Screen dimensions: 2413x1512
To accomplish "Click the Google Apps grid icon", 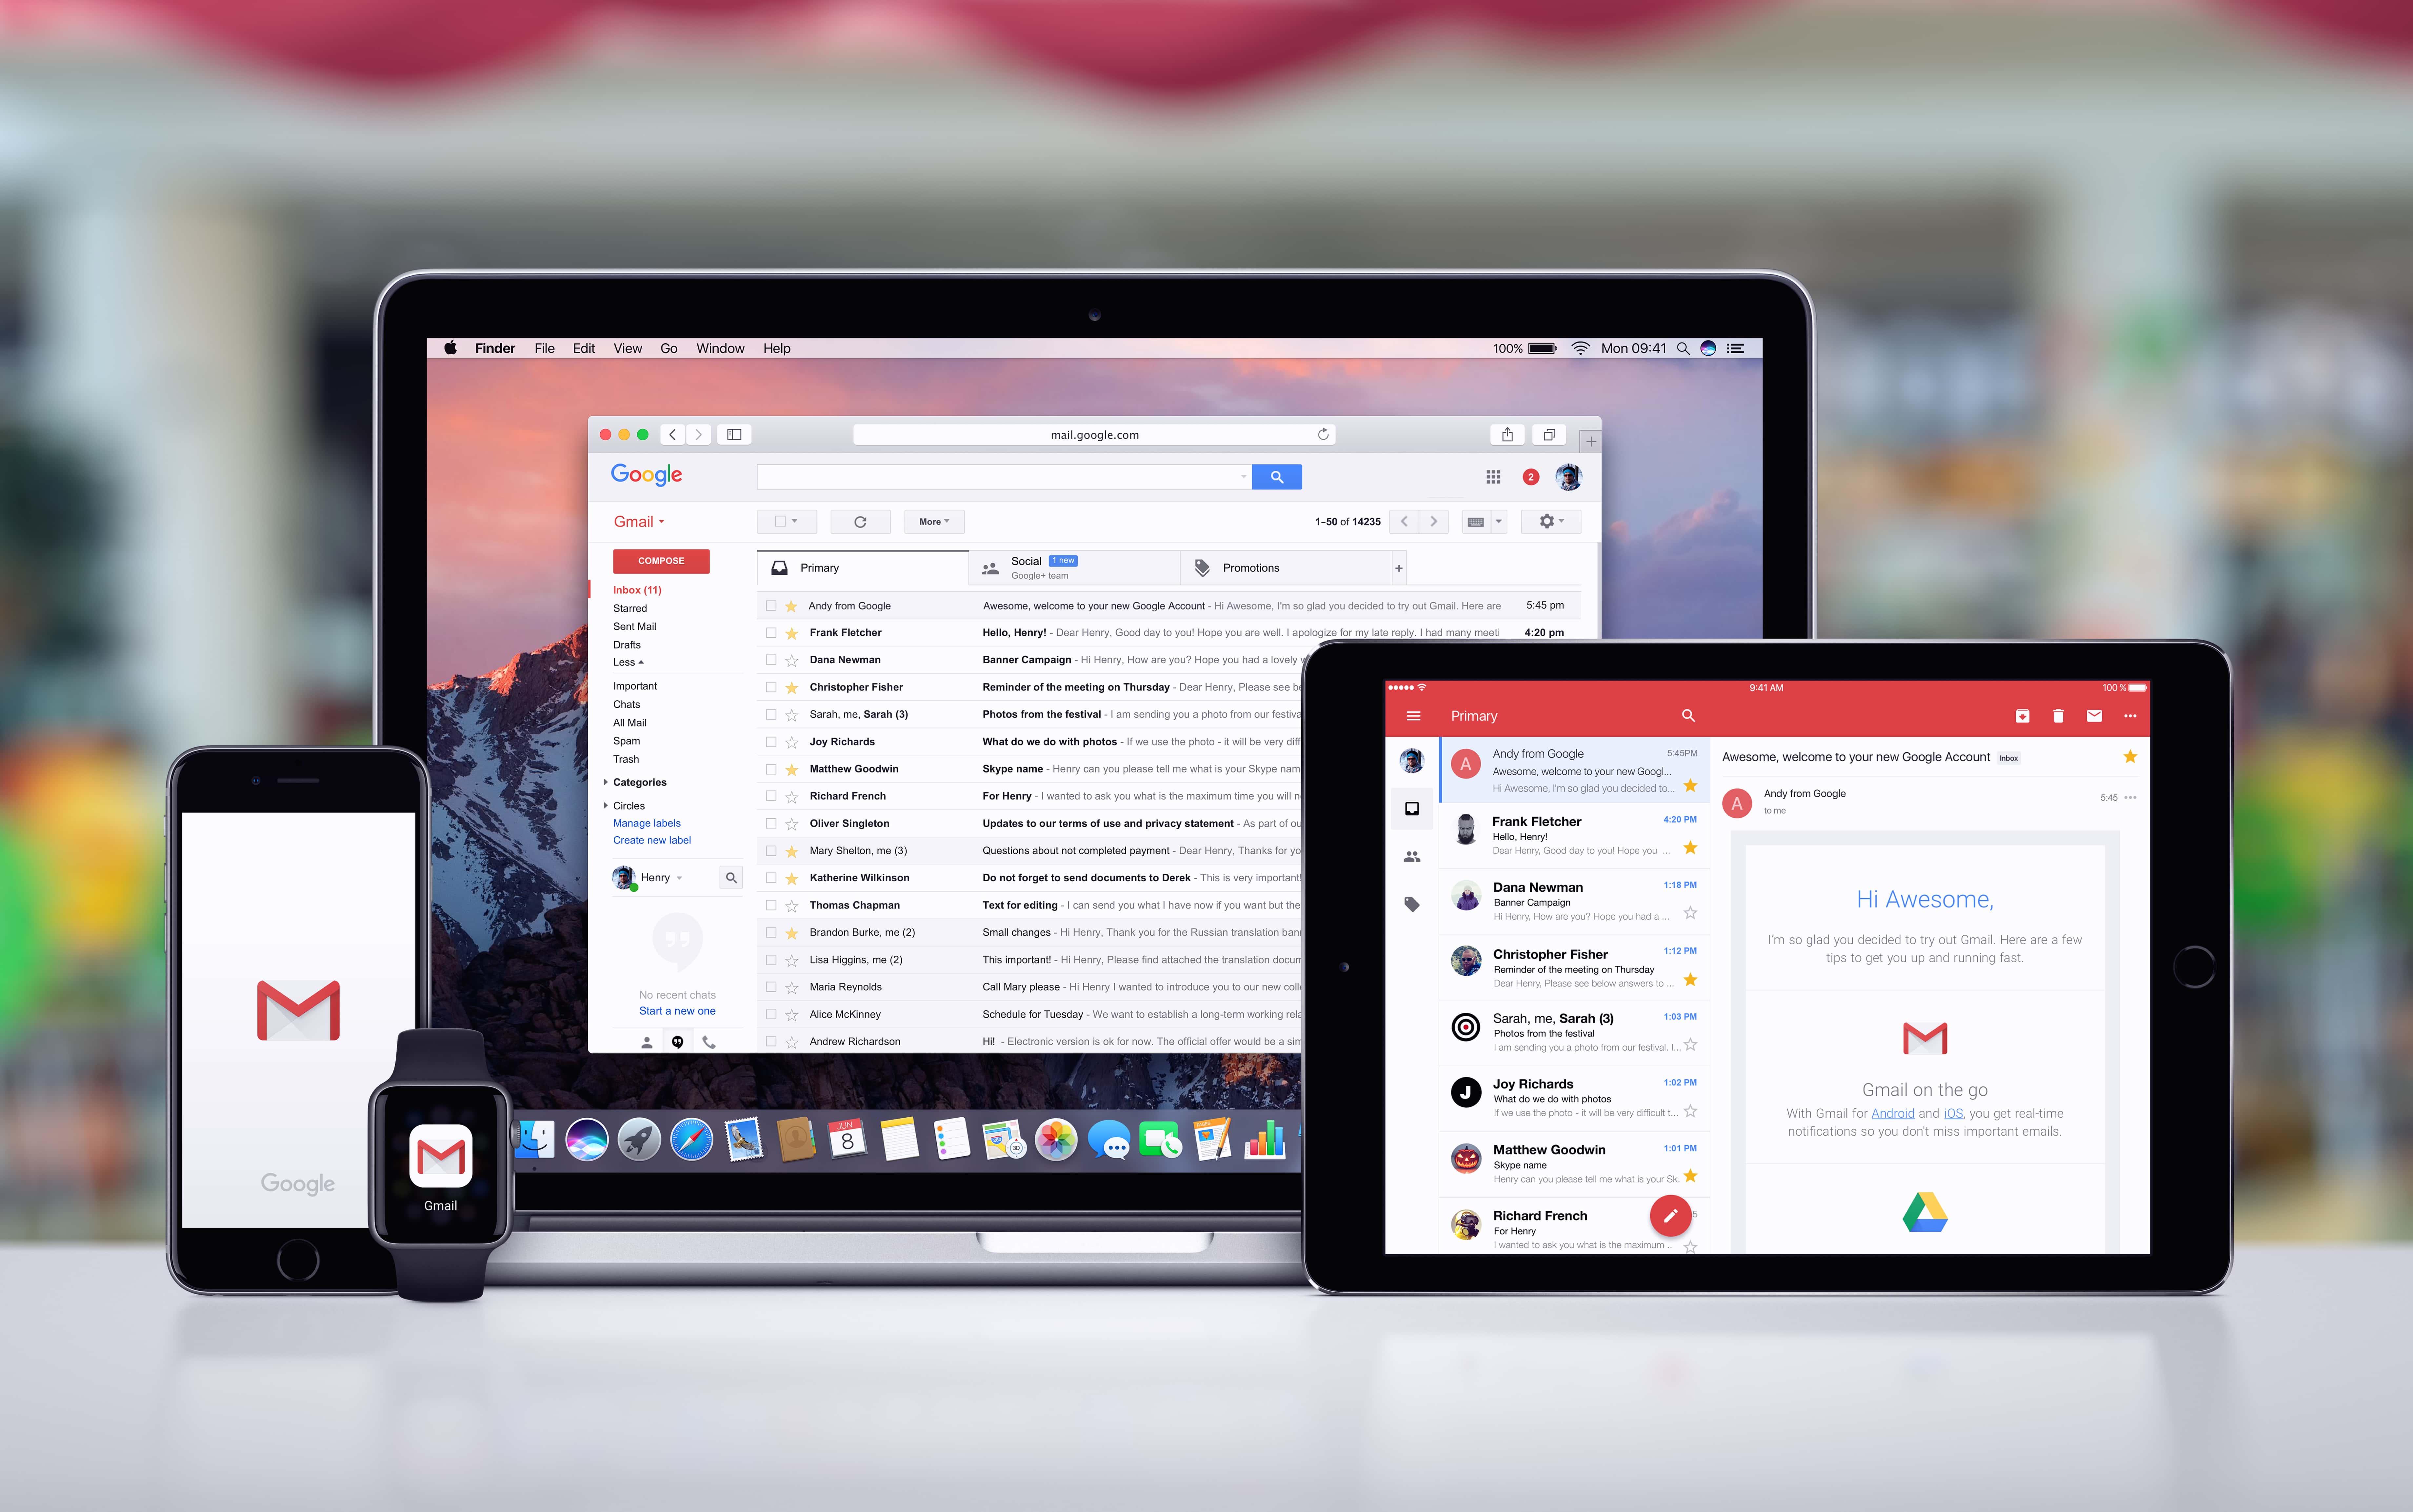I will pos(1490,476).
